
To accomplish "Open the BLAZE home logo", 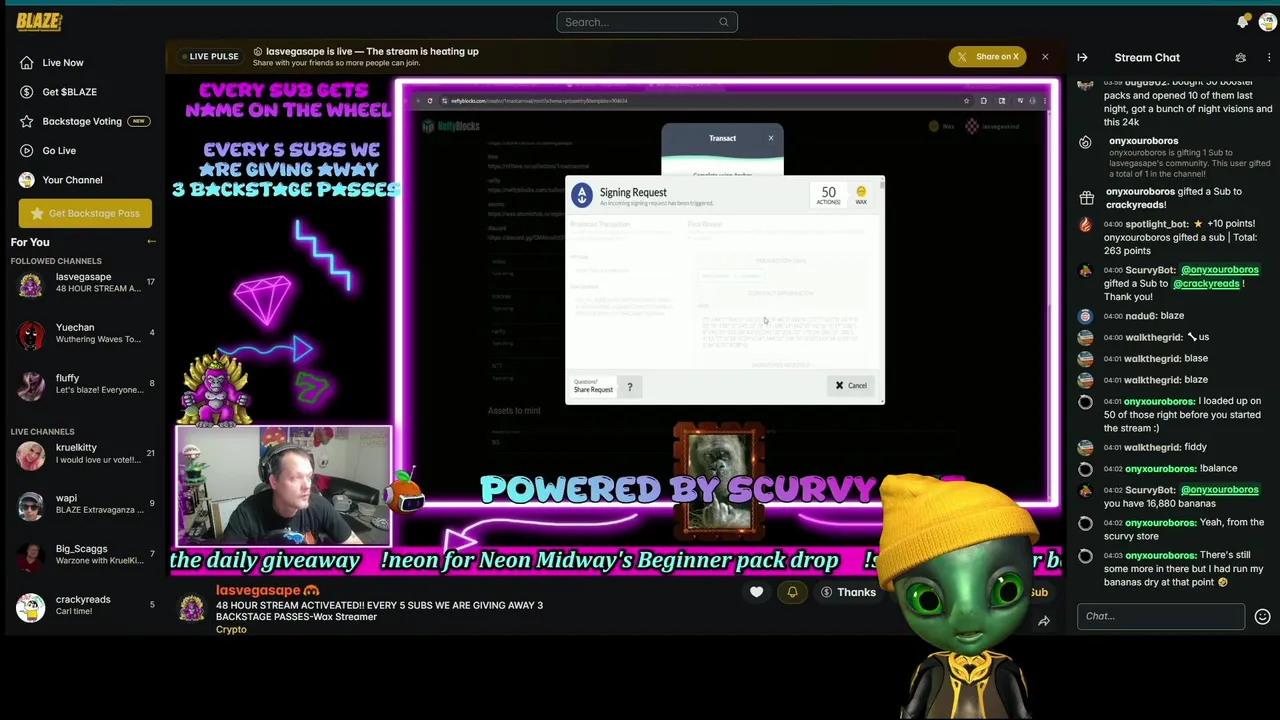I will coord(38,21).
